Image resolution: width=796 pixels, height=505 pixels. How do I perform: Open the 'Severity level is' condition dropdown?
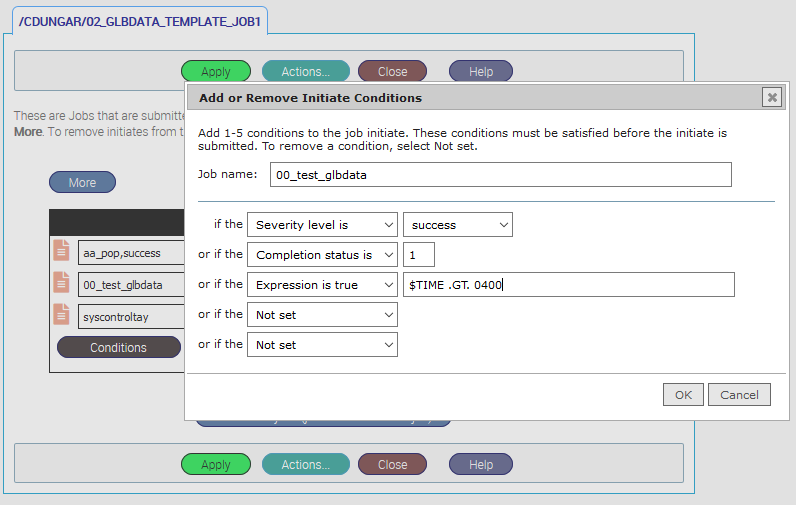pos(321,225)
